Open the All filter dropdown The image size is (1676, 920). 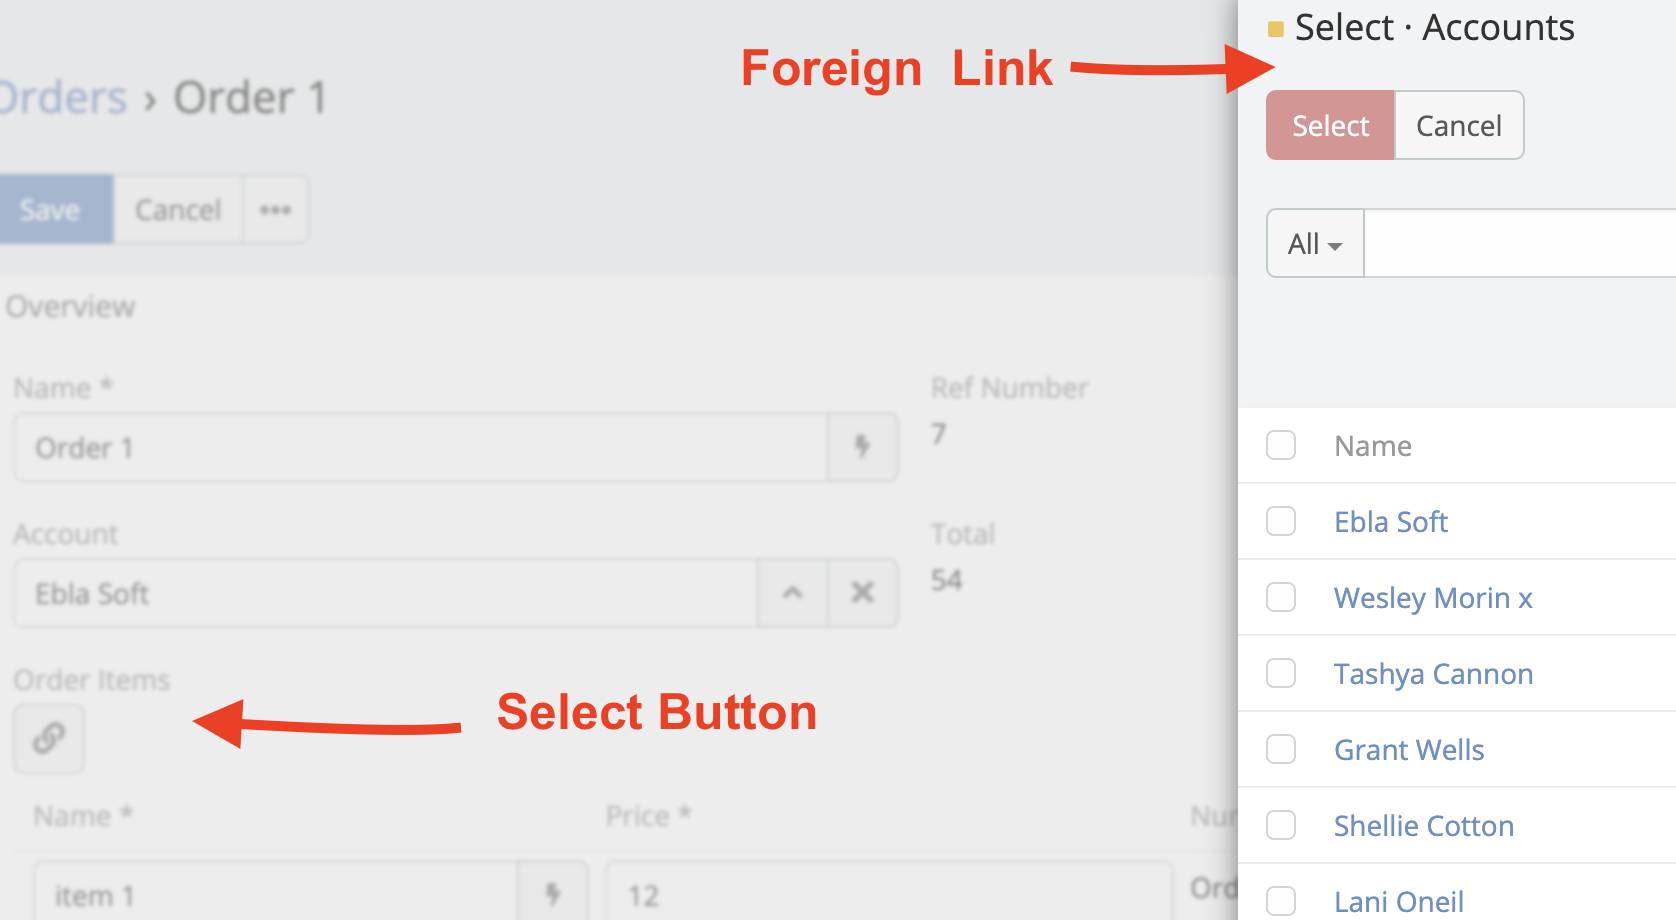pyautogui.click(x=1314, y=244)
